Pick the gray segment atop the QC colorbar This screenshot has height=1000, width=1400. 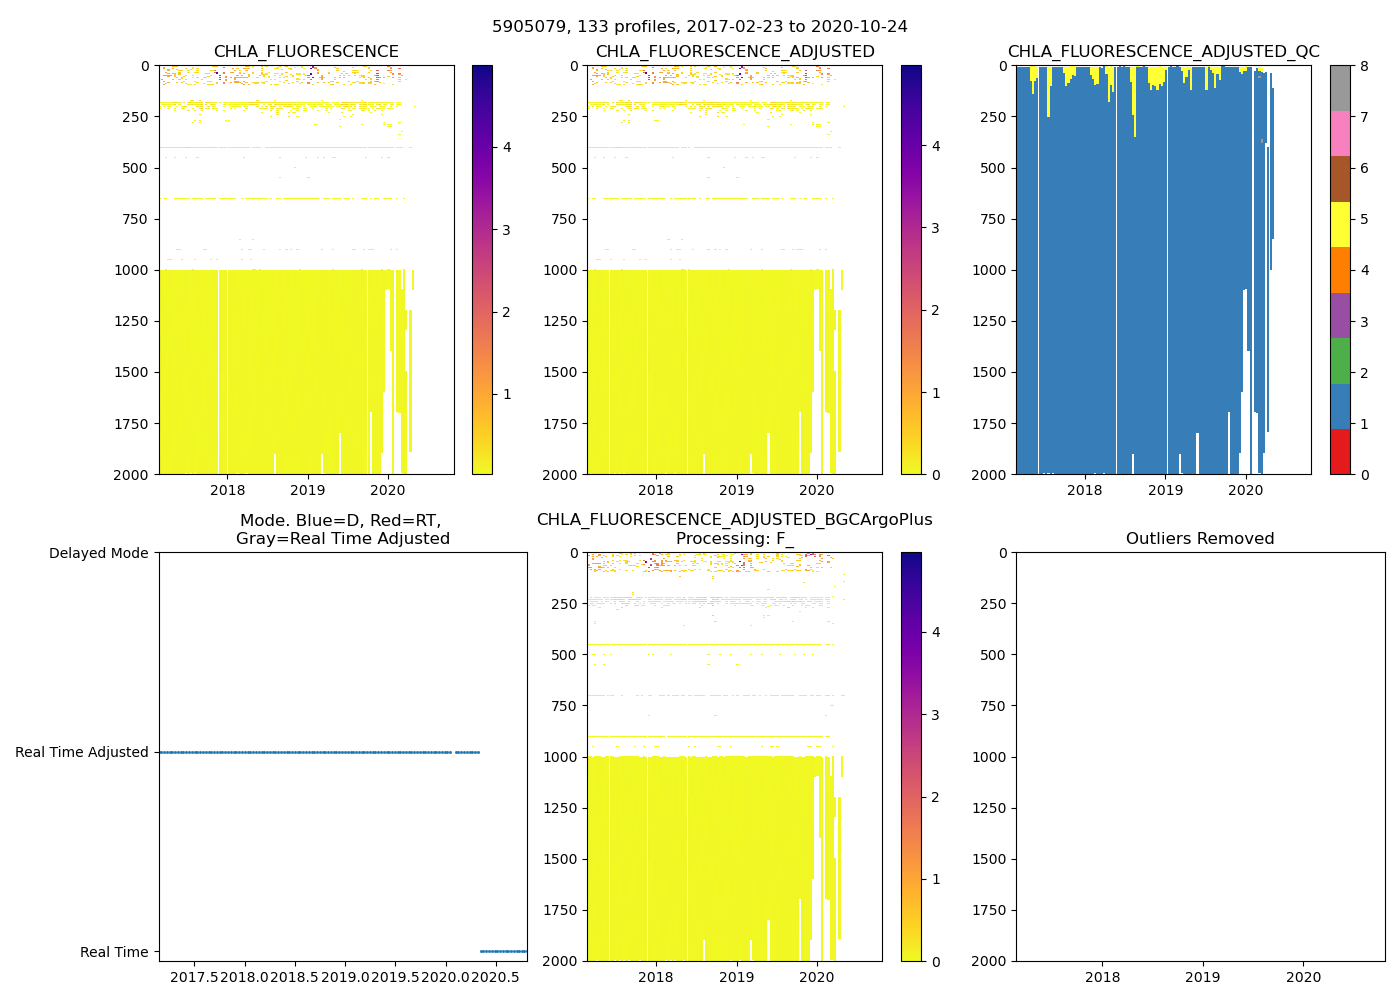tap(1340, 88)
